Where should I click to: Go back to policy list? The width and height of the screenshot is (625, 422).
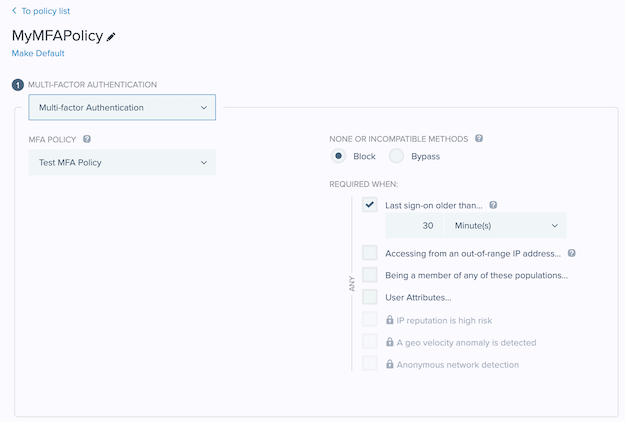(x=45, y=11)
